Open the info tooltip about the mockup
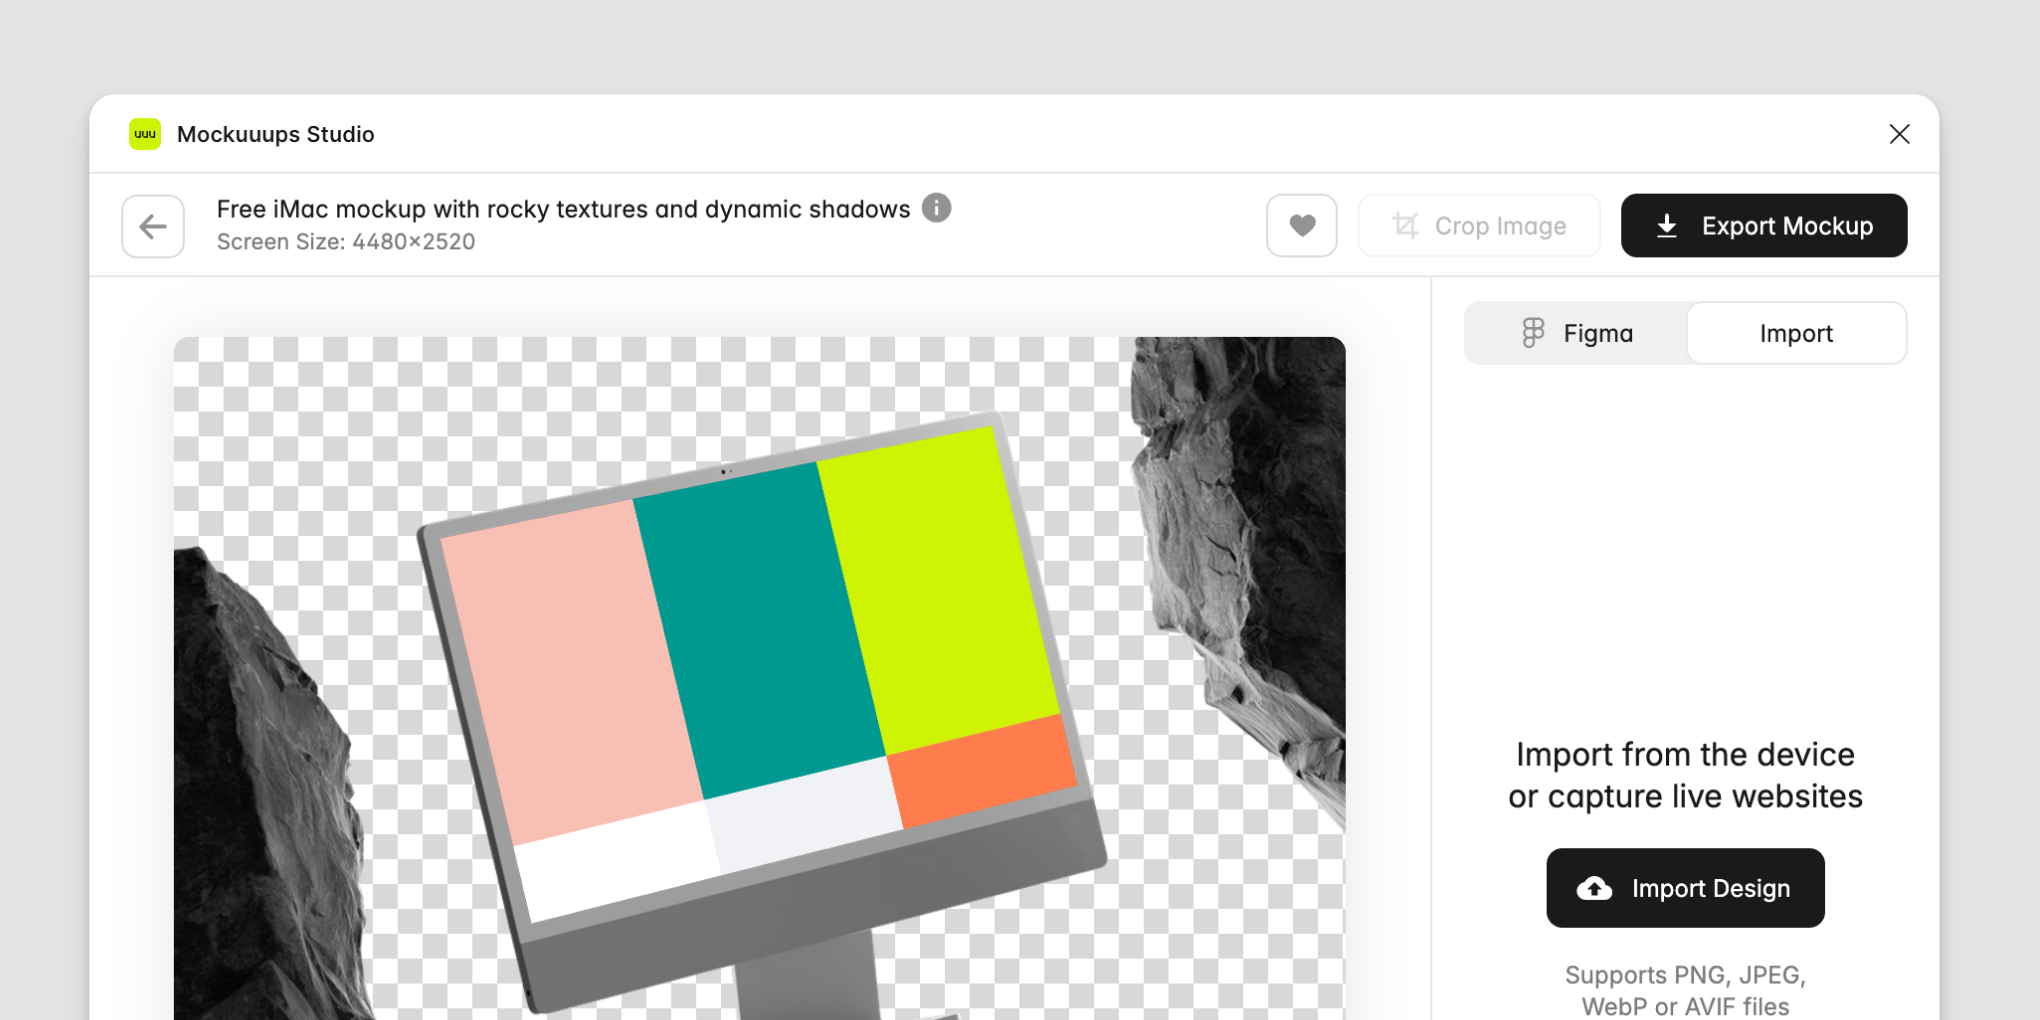The height and width of the screenshot is (1020, 2040). click(937, 208)
